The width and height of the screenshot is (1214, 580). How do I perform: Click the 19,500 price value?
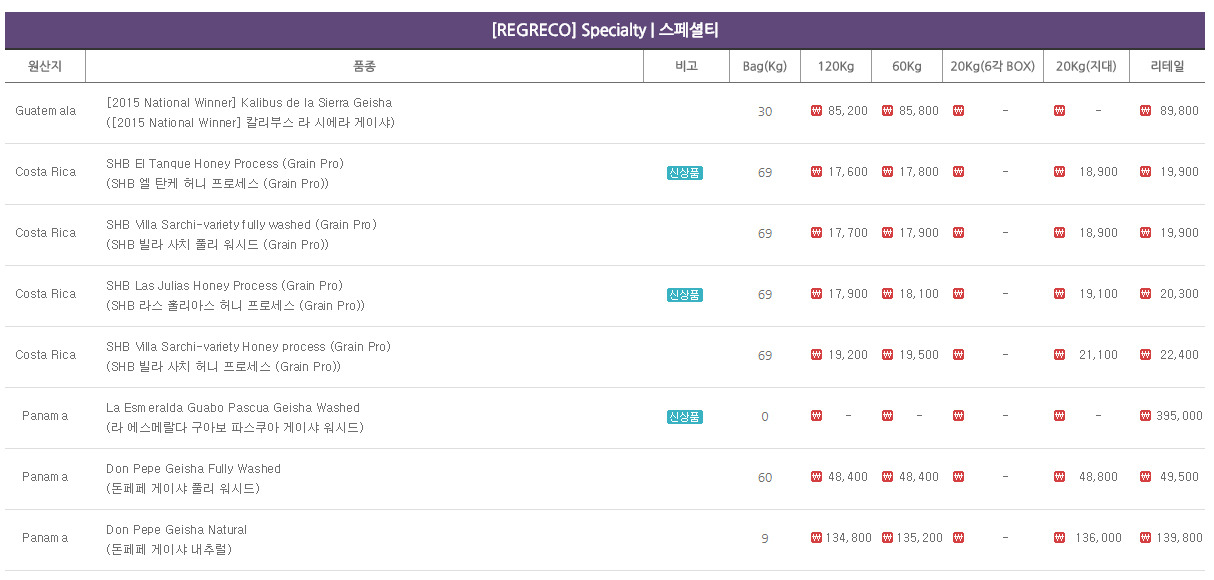[x=919, y=355]
